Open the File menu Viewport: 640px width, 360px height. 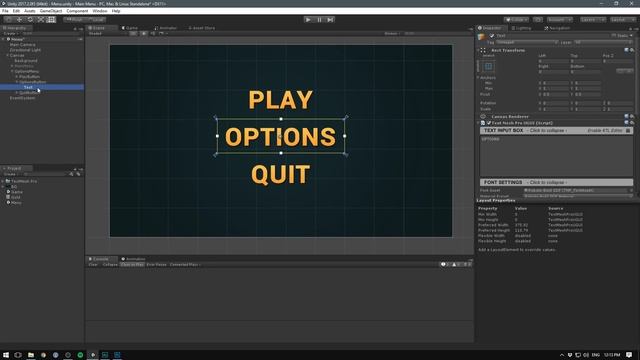[x=5, y=11]
